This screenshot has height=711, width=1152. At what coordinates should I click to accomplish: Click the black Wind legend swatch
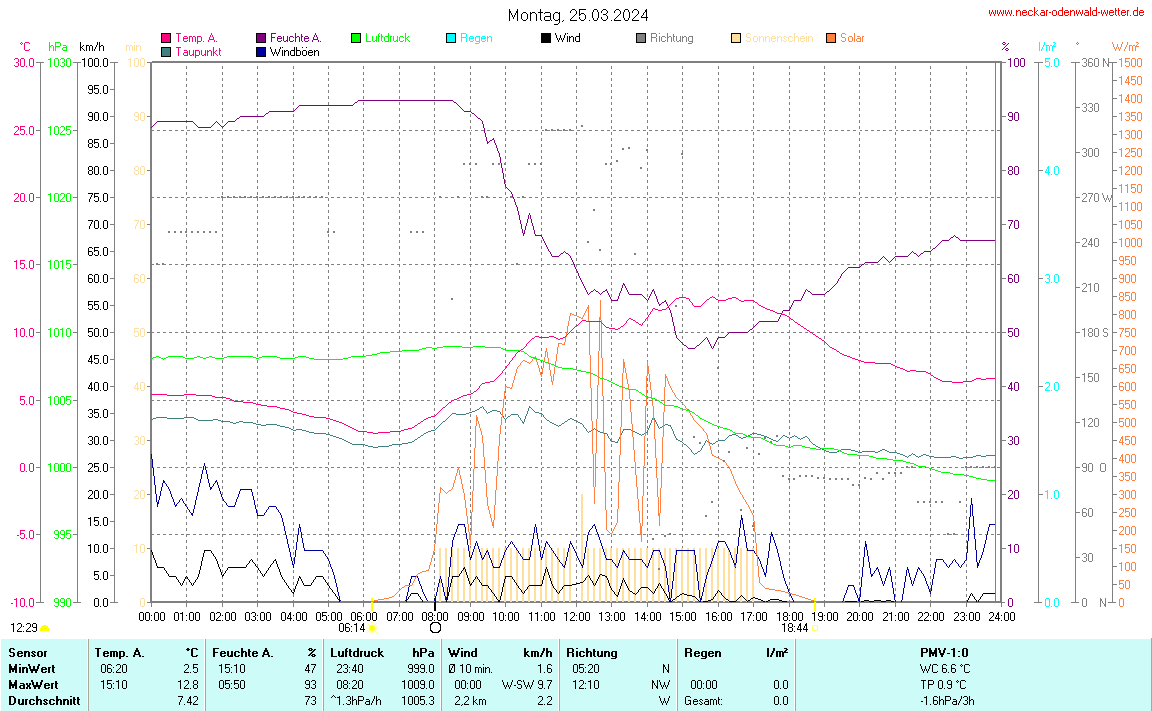click(x=545, y=38)
